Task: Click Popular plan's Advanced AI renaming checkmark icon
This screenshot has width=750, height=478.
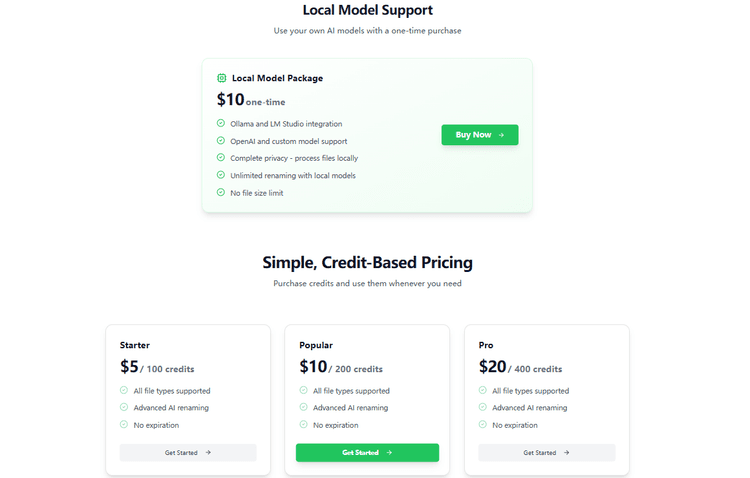Action: (304, 408)
